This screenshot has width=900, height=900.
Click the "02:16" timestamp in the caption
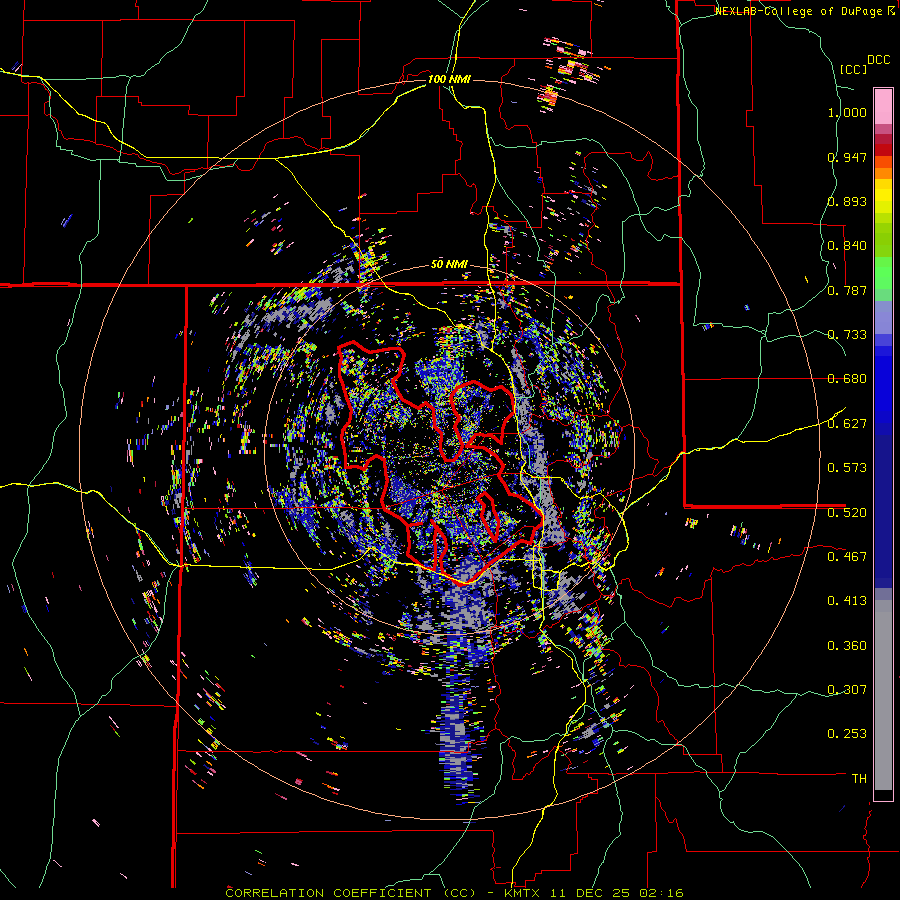click(x=664, y=893)
